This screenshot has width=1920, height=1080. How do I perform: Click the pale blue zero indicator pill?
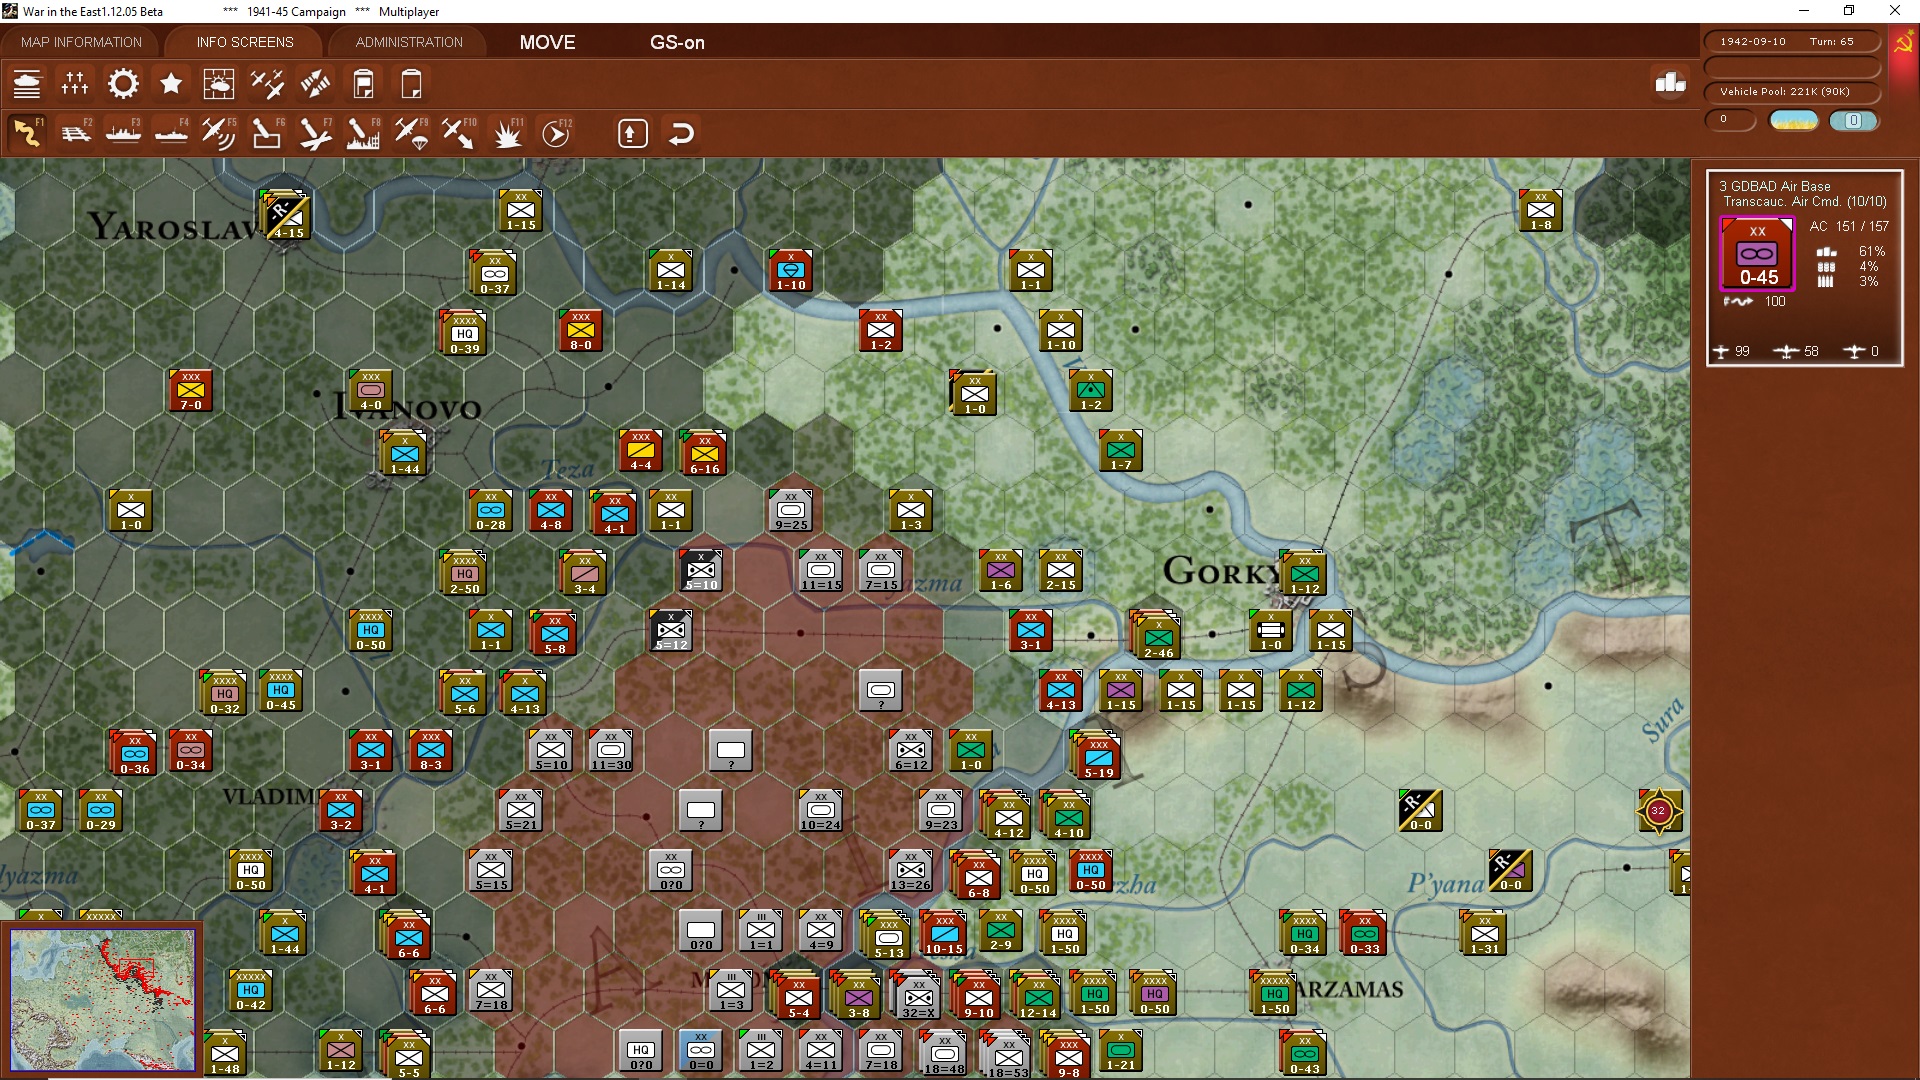1853,120
